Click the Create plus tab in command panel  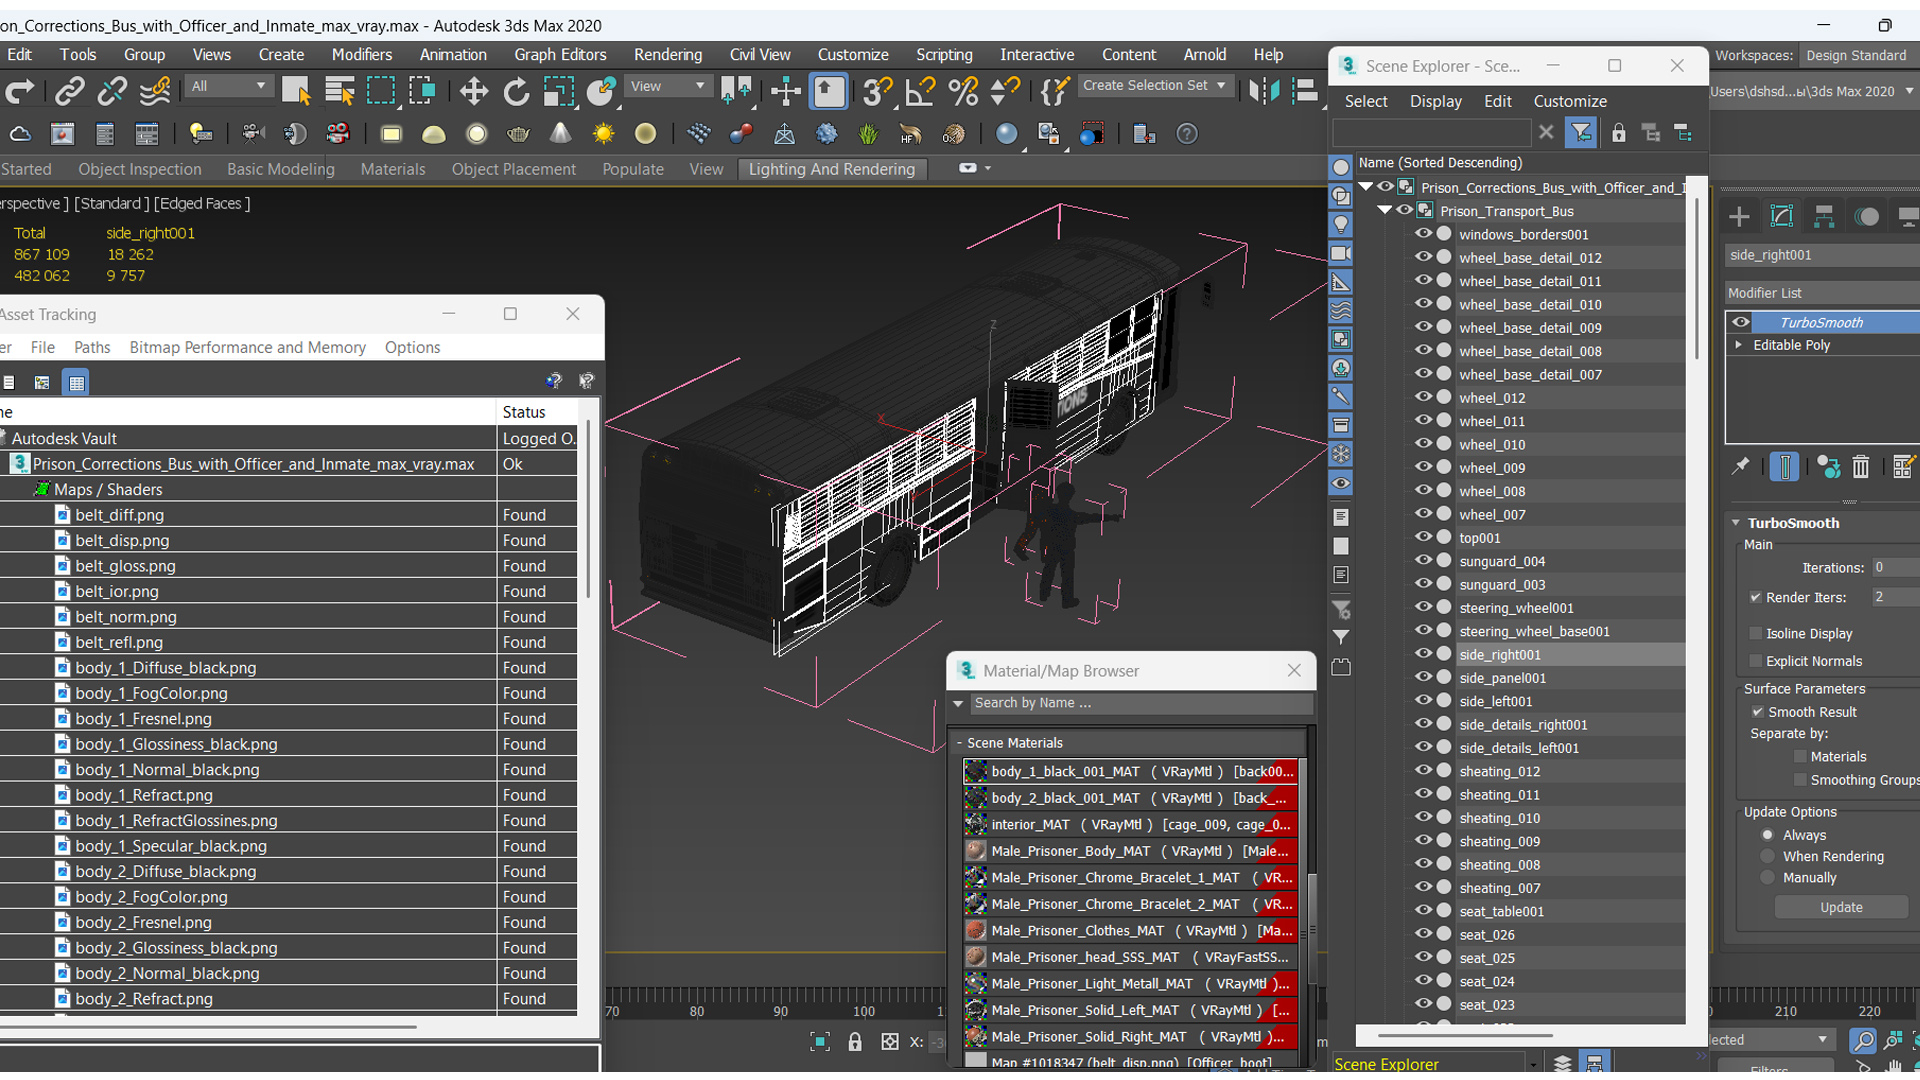click(x=1739, y=217)
